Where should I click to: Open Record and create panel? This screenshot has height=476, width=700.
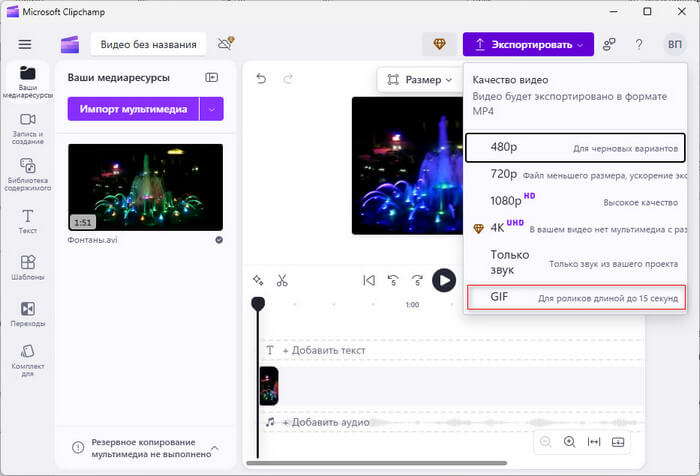[28, 126]
